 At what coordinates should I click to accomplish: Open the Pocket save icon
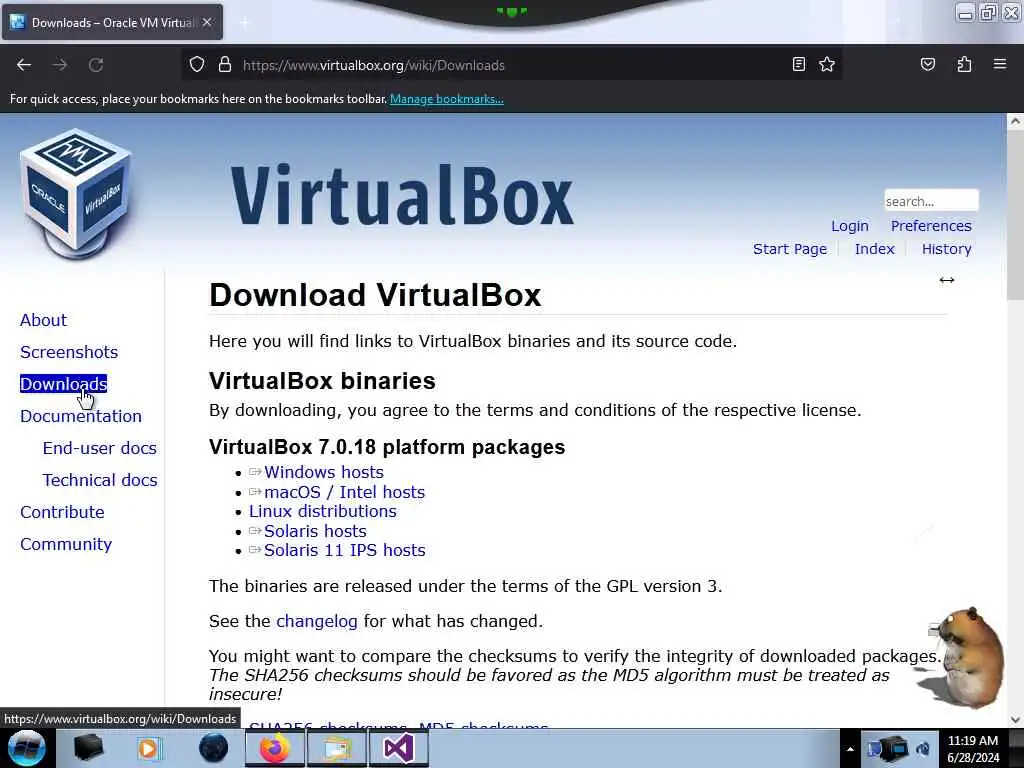(x=927, y=64)
